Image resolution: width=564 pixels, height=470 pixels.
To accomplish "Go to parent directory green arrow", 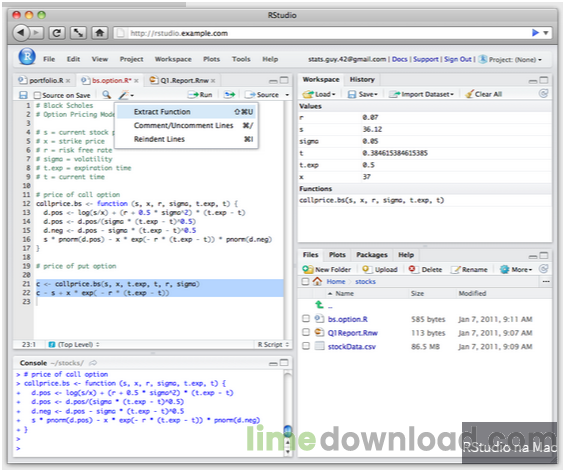I will pyautogui.click(x=319, y=305).
